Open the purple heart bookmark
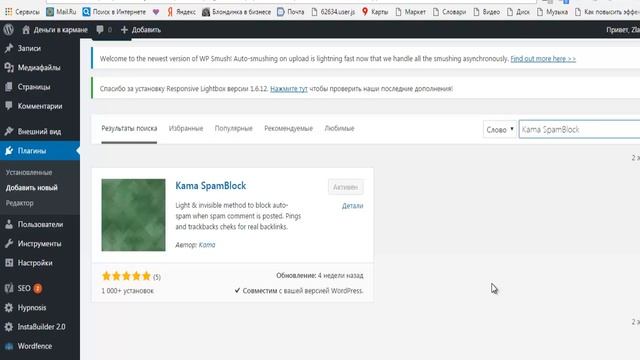 (x=156, y=12)
